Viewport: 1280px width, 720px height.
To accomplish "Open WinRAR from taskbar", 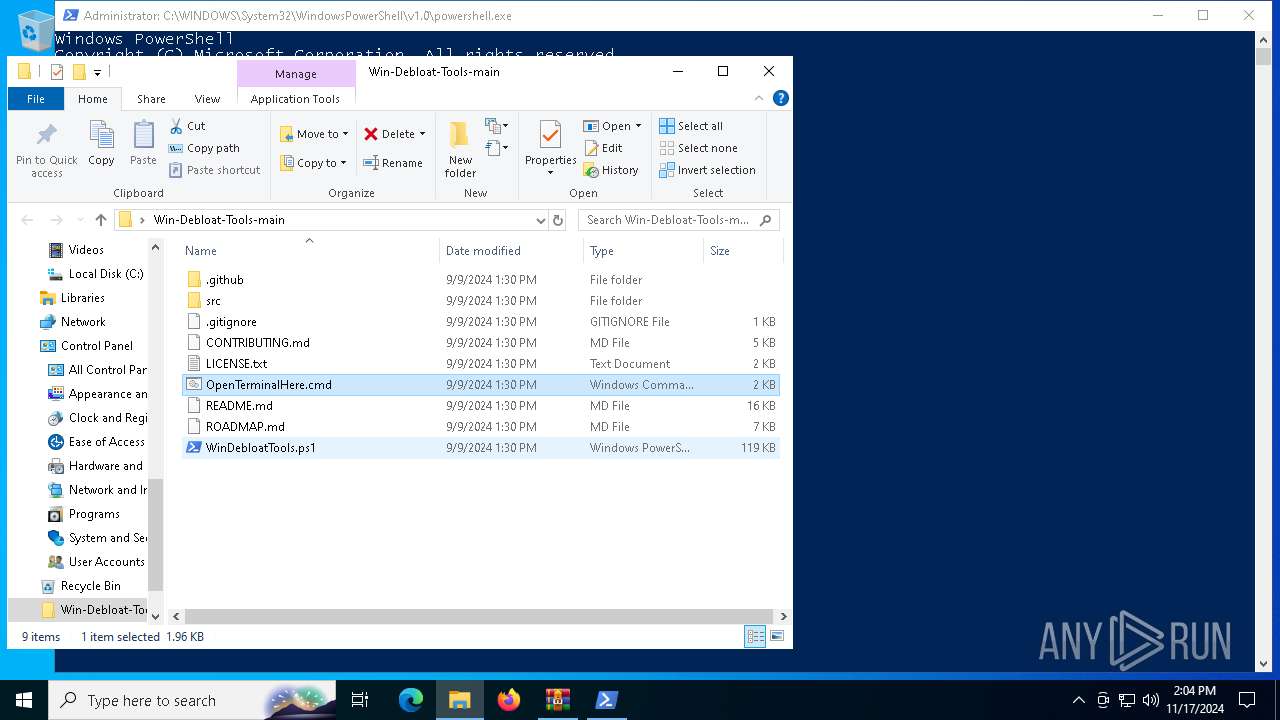I will point(558,700).
